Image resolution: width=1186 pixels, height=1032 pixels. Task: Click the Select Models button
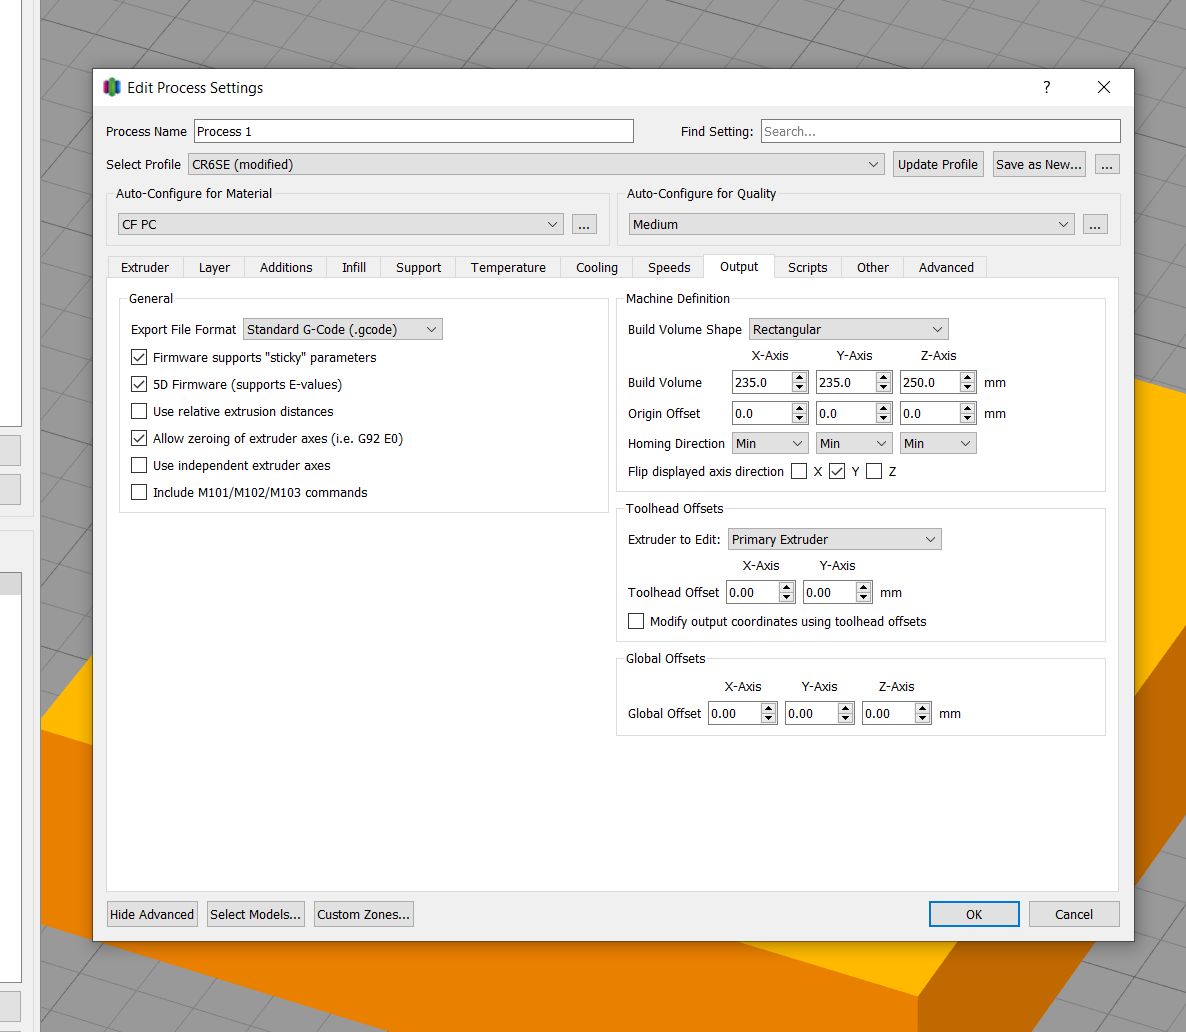coord(256,914)
